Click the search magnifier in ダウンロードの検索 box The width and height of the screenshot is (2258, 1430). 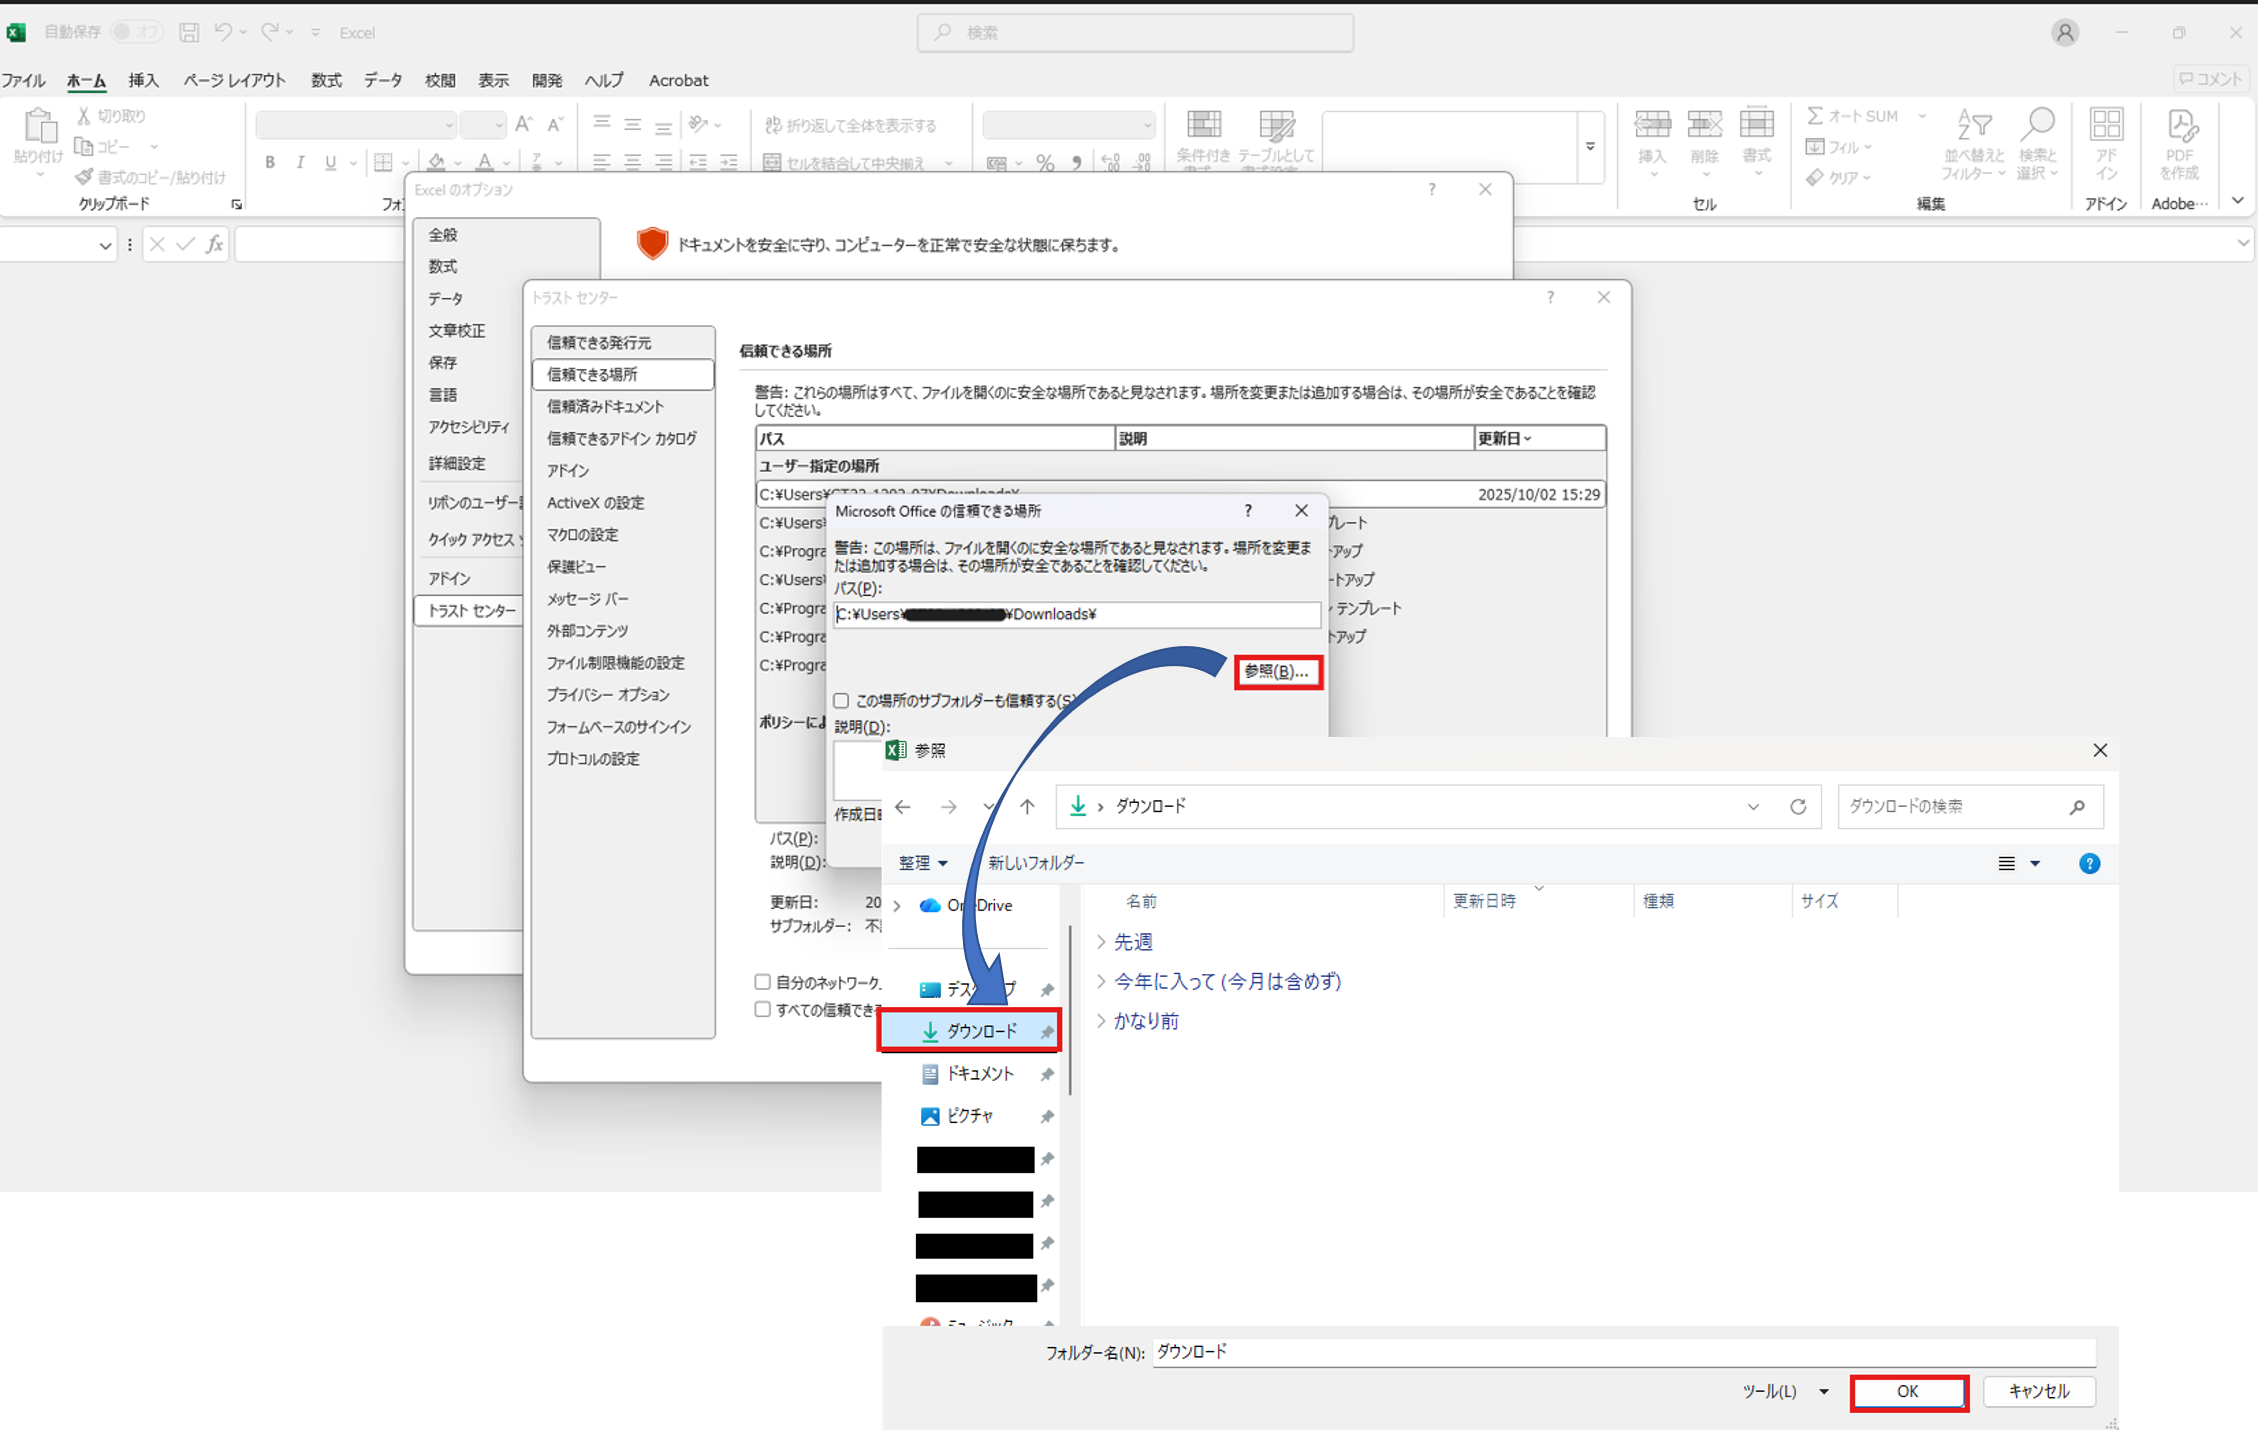coord(2077,807)
